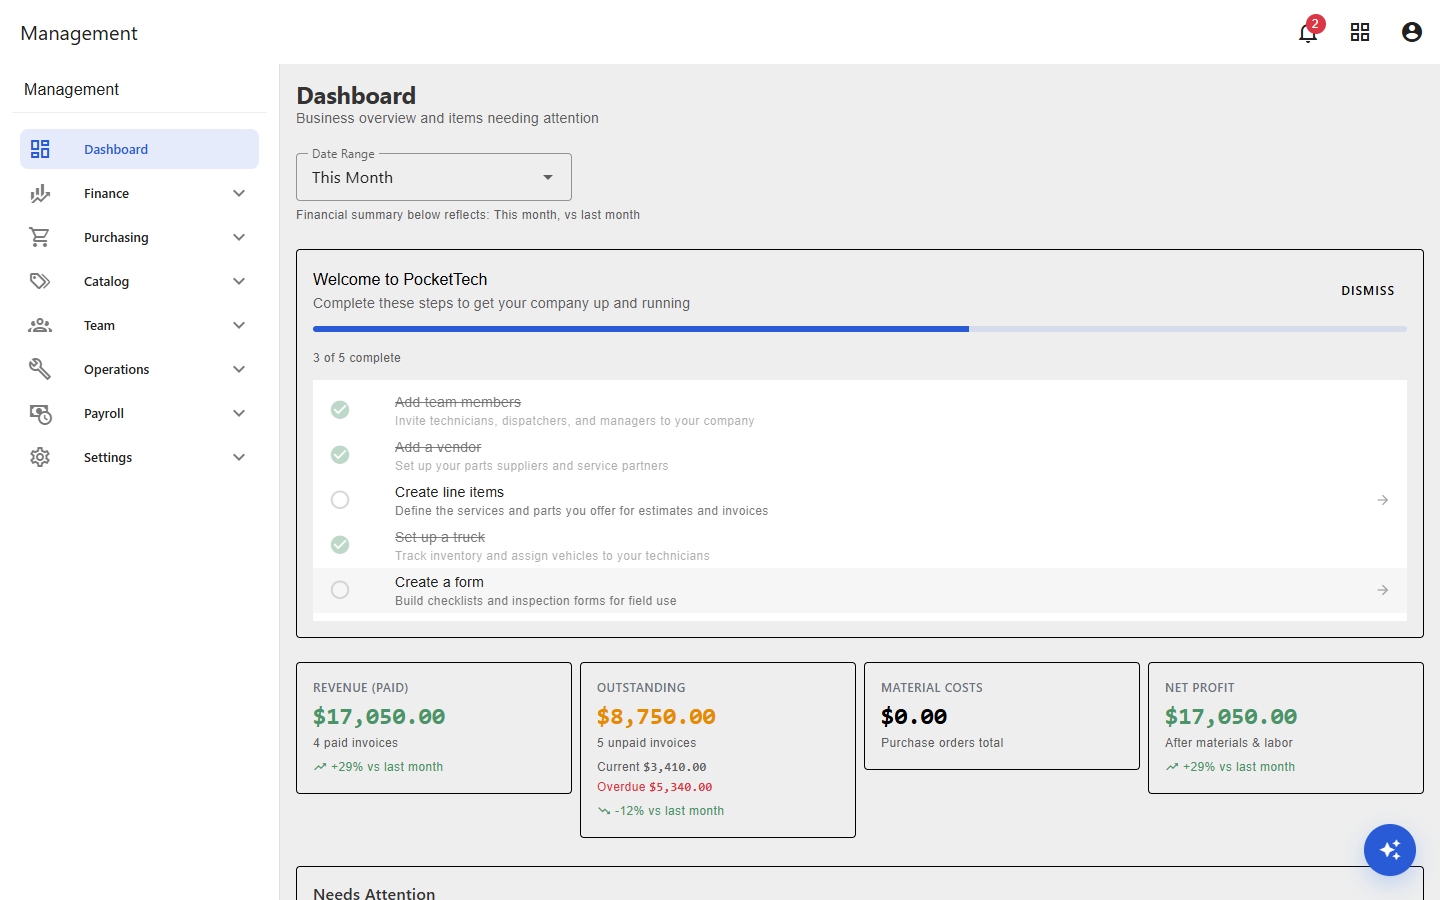
Task: Click the Settings gear icon
Action: click(40, 457)
